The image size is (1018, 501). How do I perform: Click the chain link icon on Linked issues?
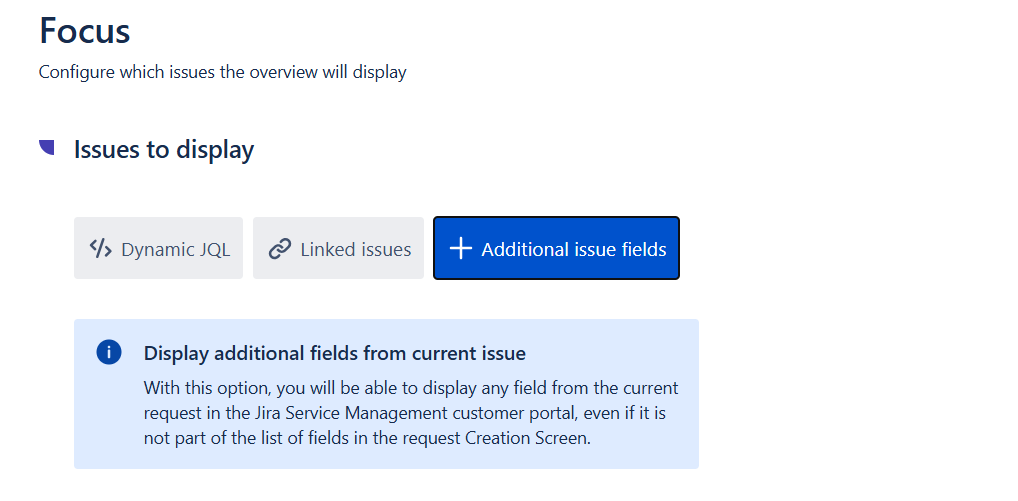[280, 249]
